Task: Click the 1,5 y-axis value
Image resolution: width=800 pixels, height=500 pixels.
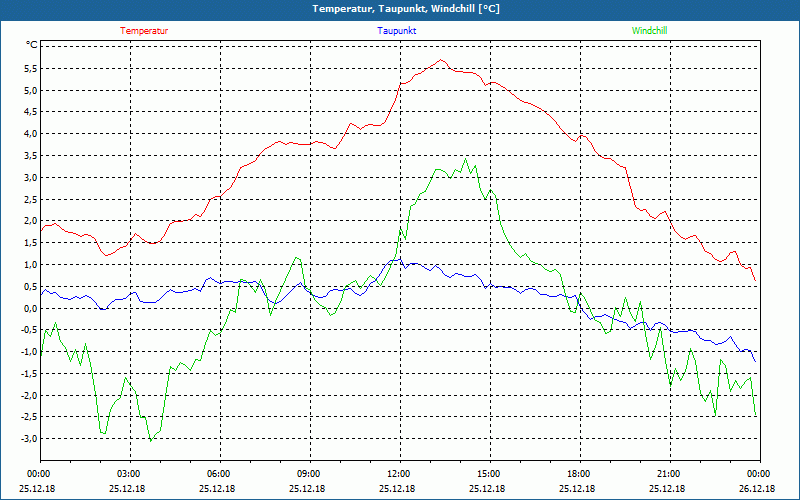Action: [32, 243]
